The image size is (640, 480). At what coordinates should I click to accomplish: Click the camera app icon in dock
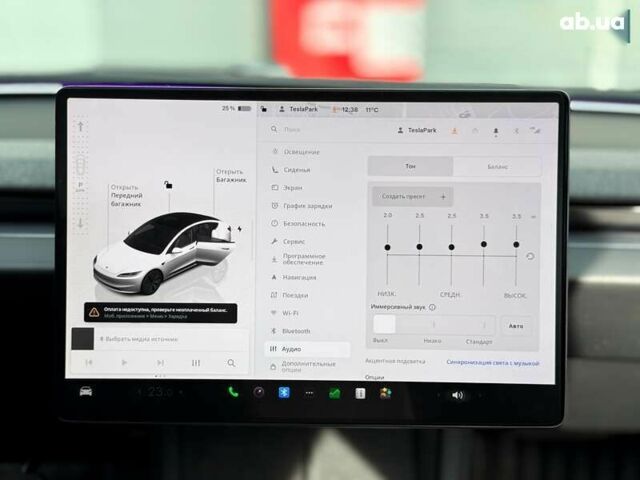(x=258, y=393)
